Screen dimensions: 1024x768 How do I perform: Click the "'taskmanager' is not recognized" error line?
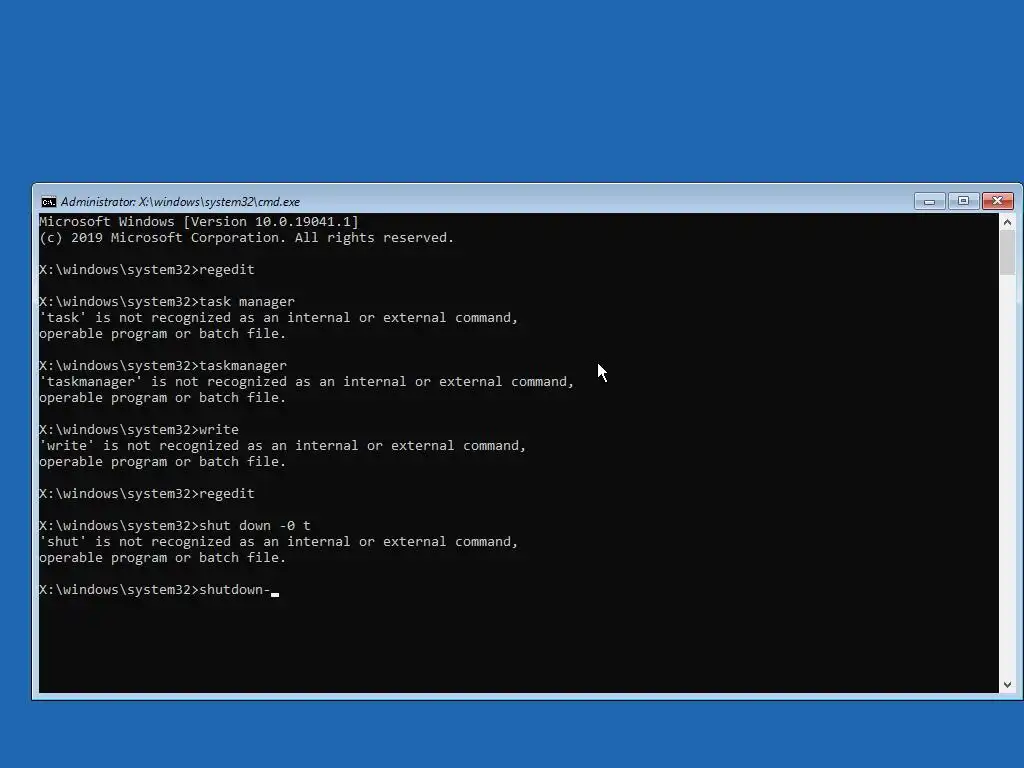coord(306,381)
